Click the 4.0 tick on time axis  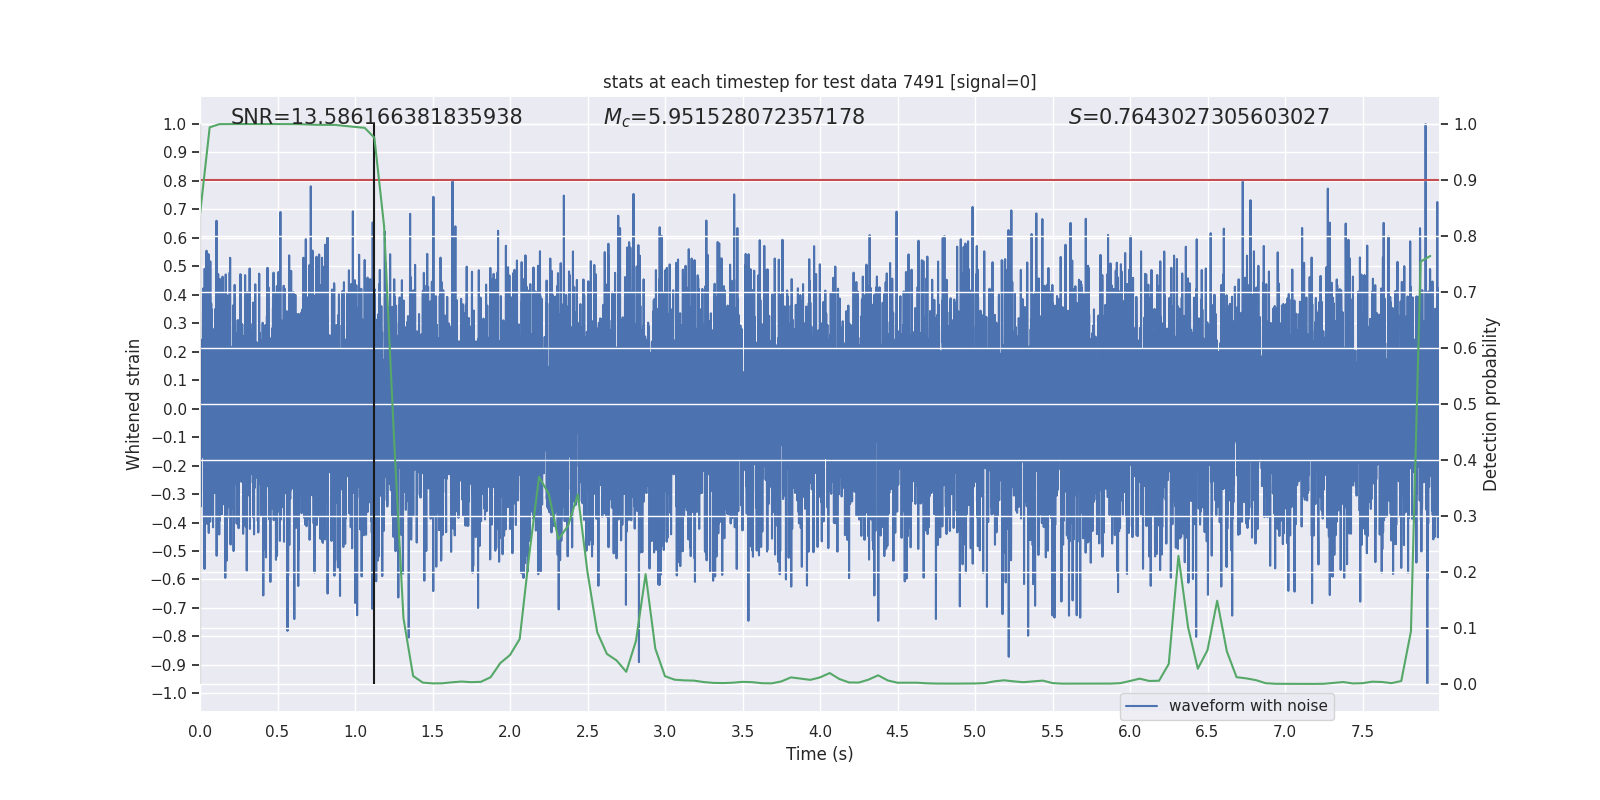pos(820,732)
